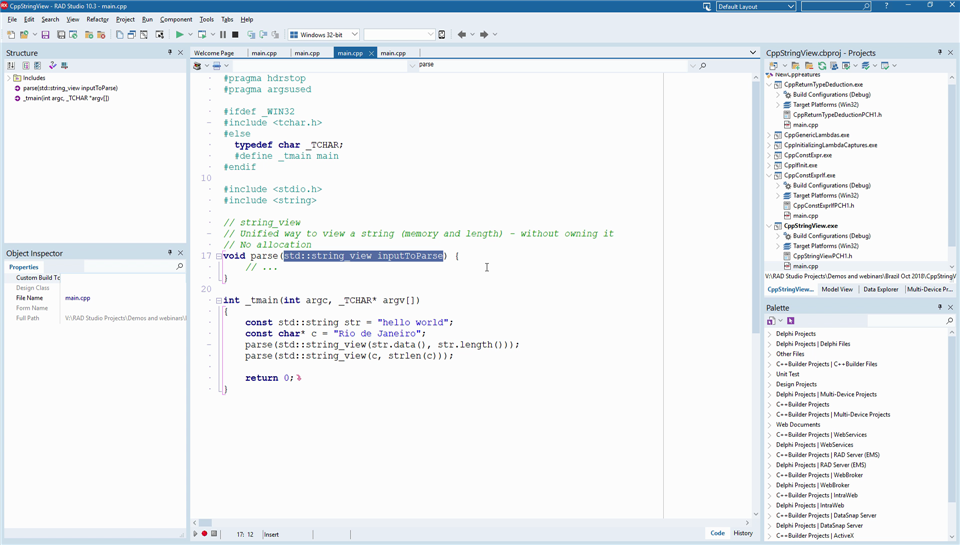Expand the Includes node in Structure

point(9,78)
